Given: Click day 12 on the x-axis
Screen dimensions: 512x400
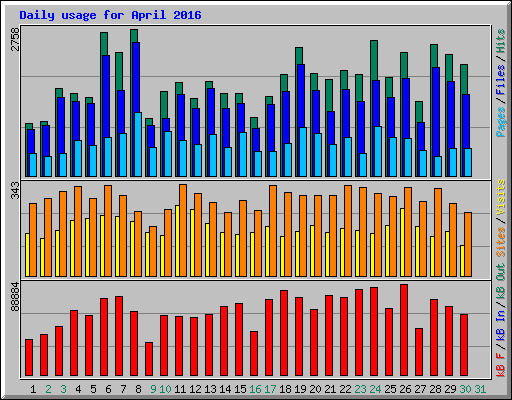Looking at the screenshot, I should 195,389.
